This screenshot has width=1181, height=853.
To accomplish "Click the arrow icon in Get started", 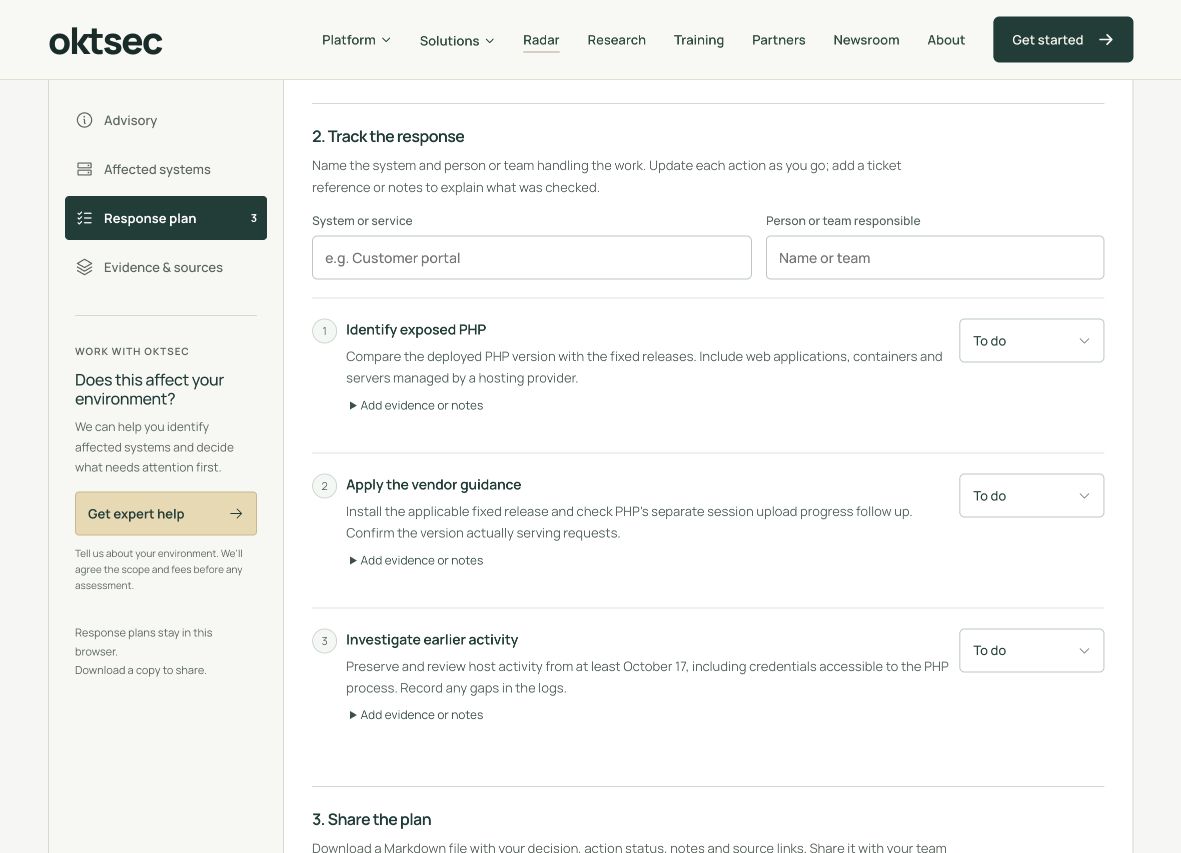I will [1106, 39].
